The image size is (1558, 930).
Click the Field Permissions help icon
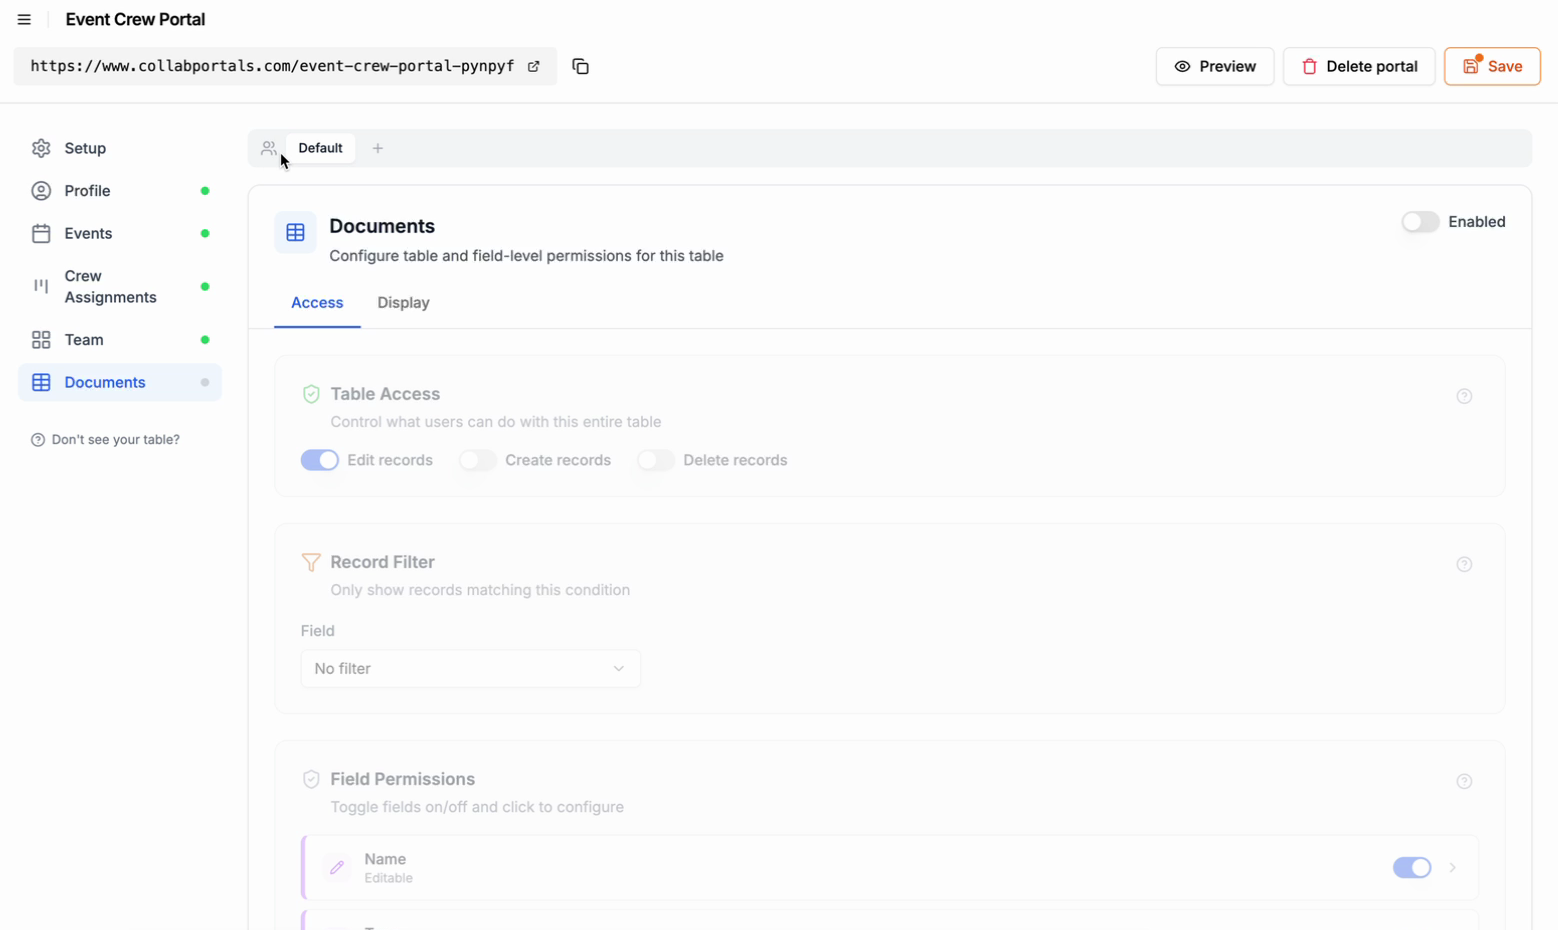pos(1464,781)
